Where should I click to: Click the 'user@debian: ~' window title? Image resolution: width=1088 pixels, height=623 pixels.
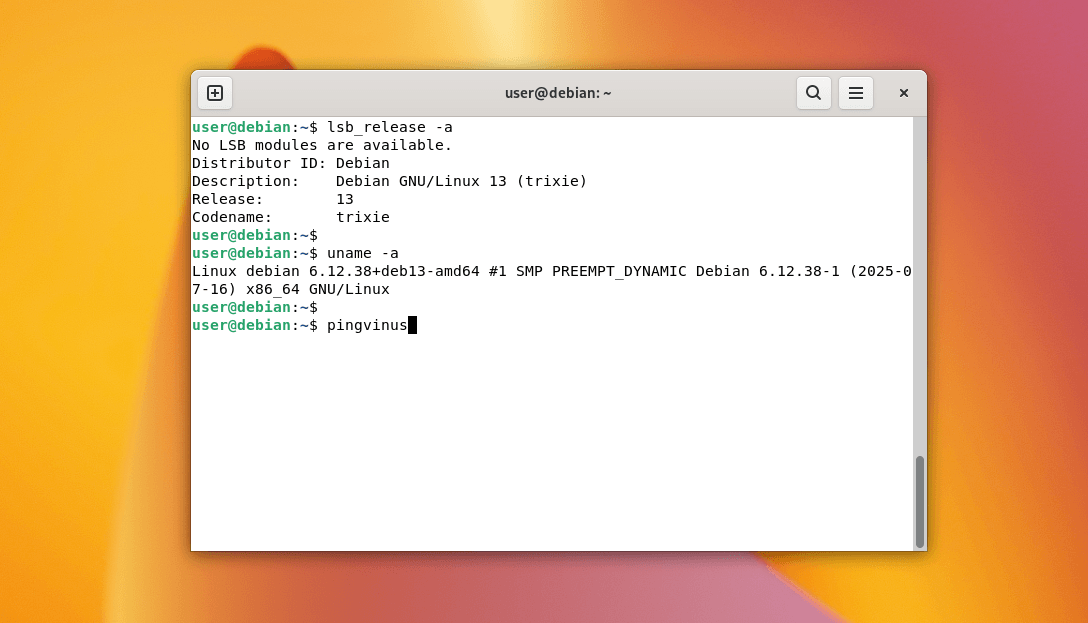tap(557, 93)
